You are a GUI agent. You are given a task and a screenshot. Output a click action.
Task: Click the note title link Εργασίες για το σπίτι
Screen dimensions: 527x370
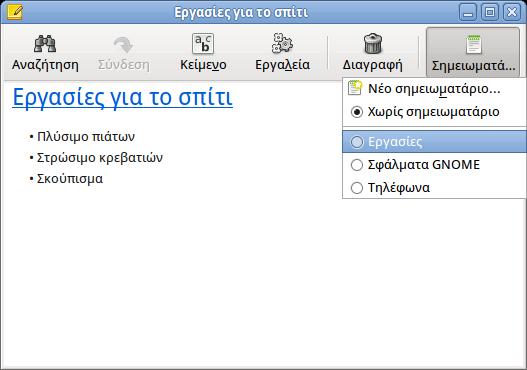point(122,97)
